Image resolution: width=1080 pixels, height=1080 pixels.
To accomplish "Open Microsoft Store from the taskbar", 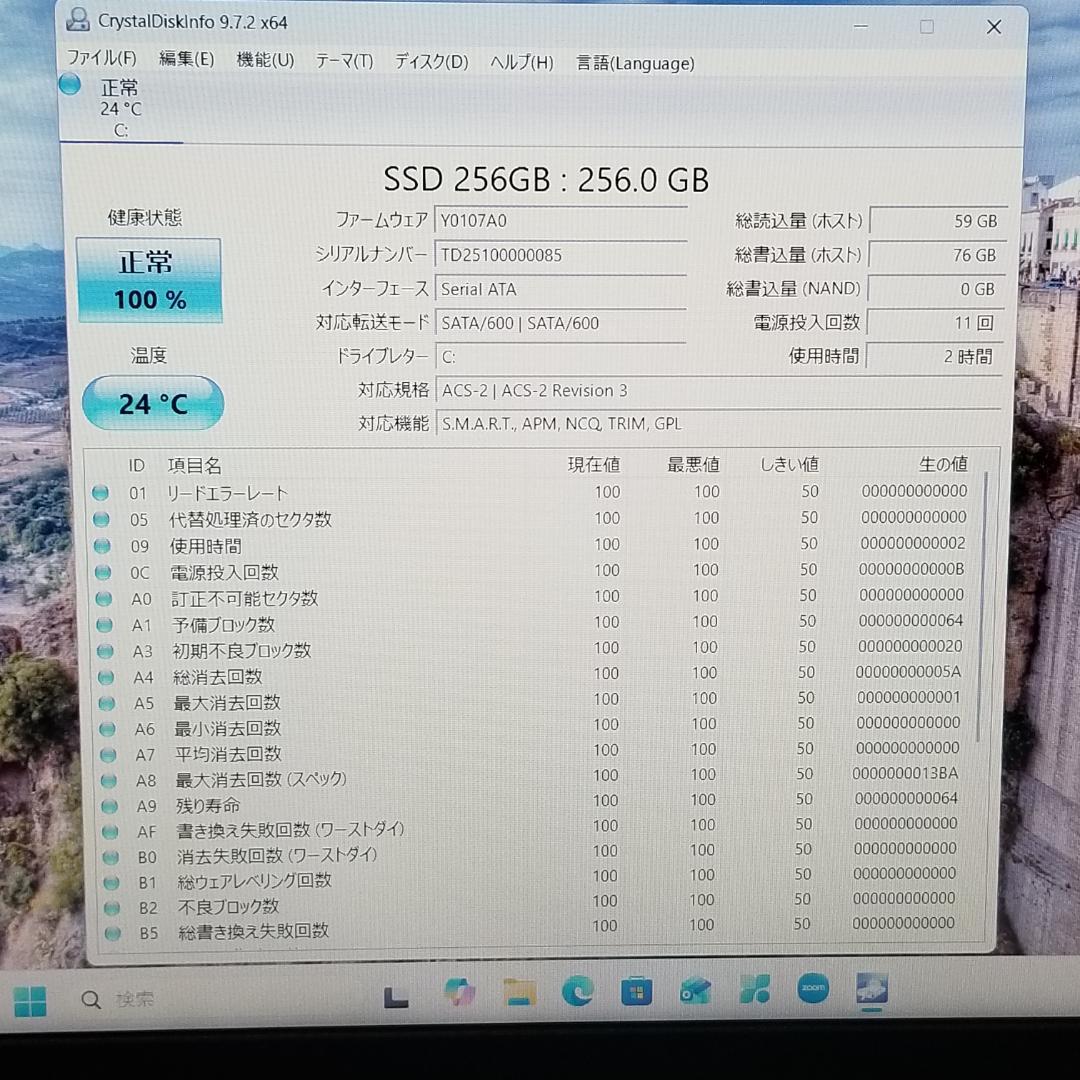I will [636, 992].
